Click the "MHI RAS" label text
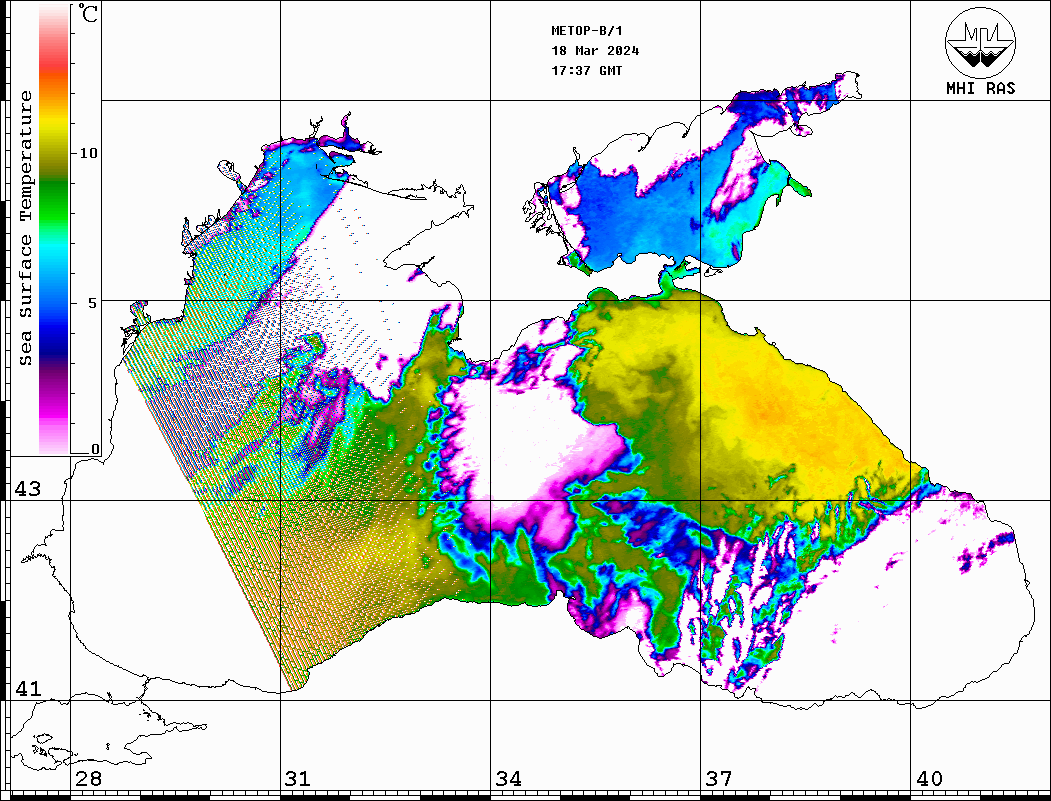1051x801 pixels. (x=981, y=88)
